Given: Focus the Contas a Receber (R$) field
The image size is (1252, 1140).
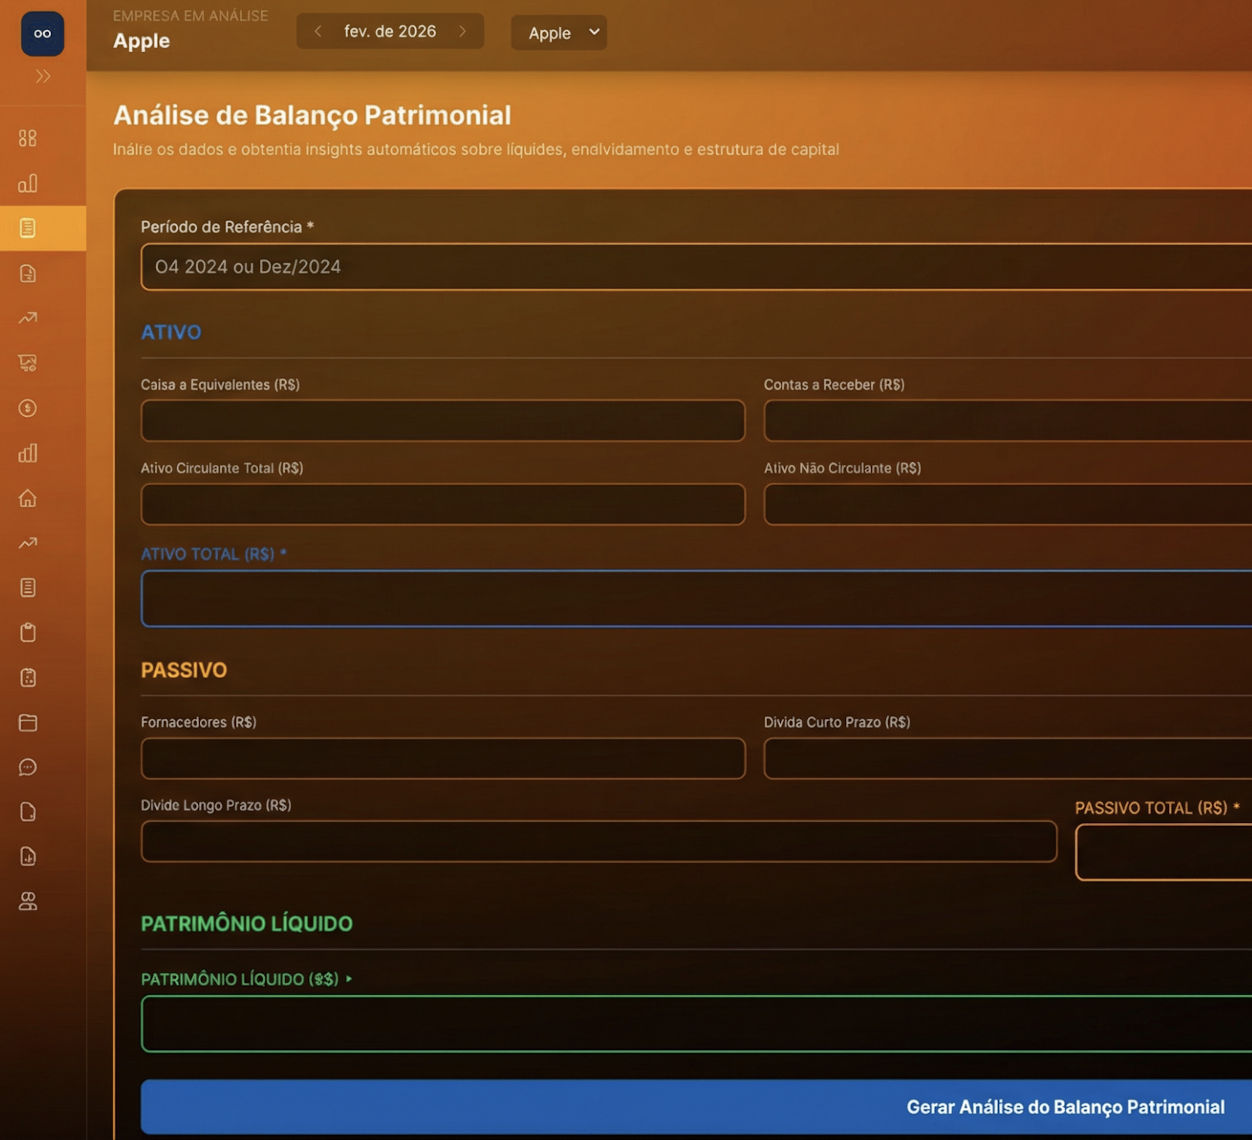Looking at the screenshot, I should 1008,421.
